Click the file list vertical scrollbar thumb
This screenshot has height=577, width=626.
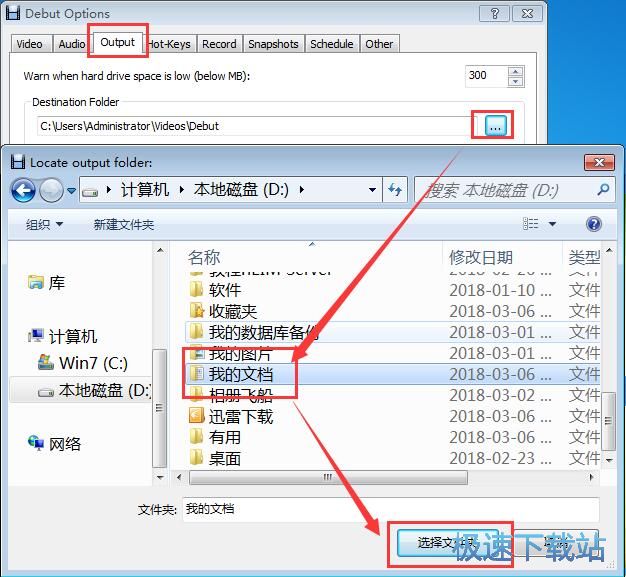(x=608, y=420)
